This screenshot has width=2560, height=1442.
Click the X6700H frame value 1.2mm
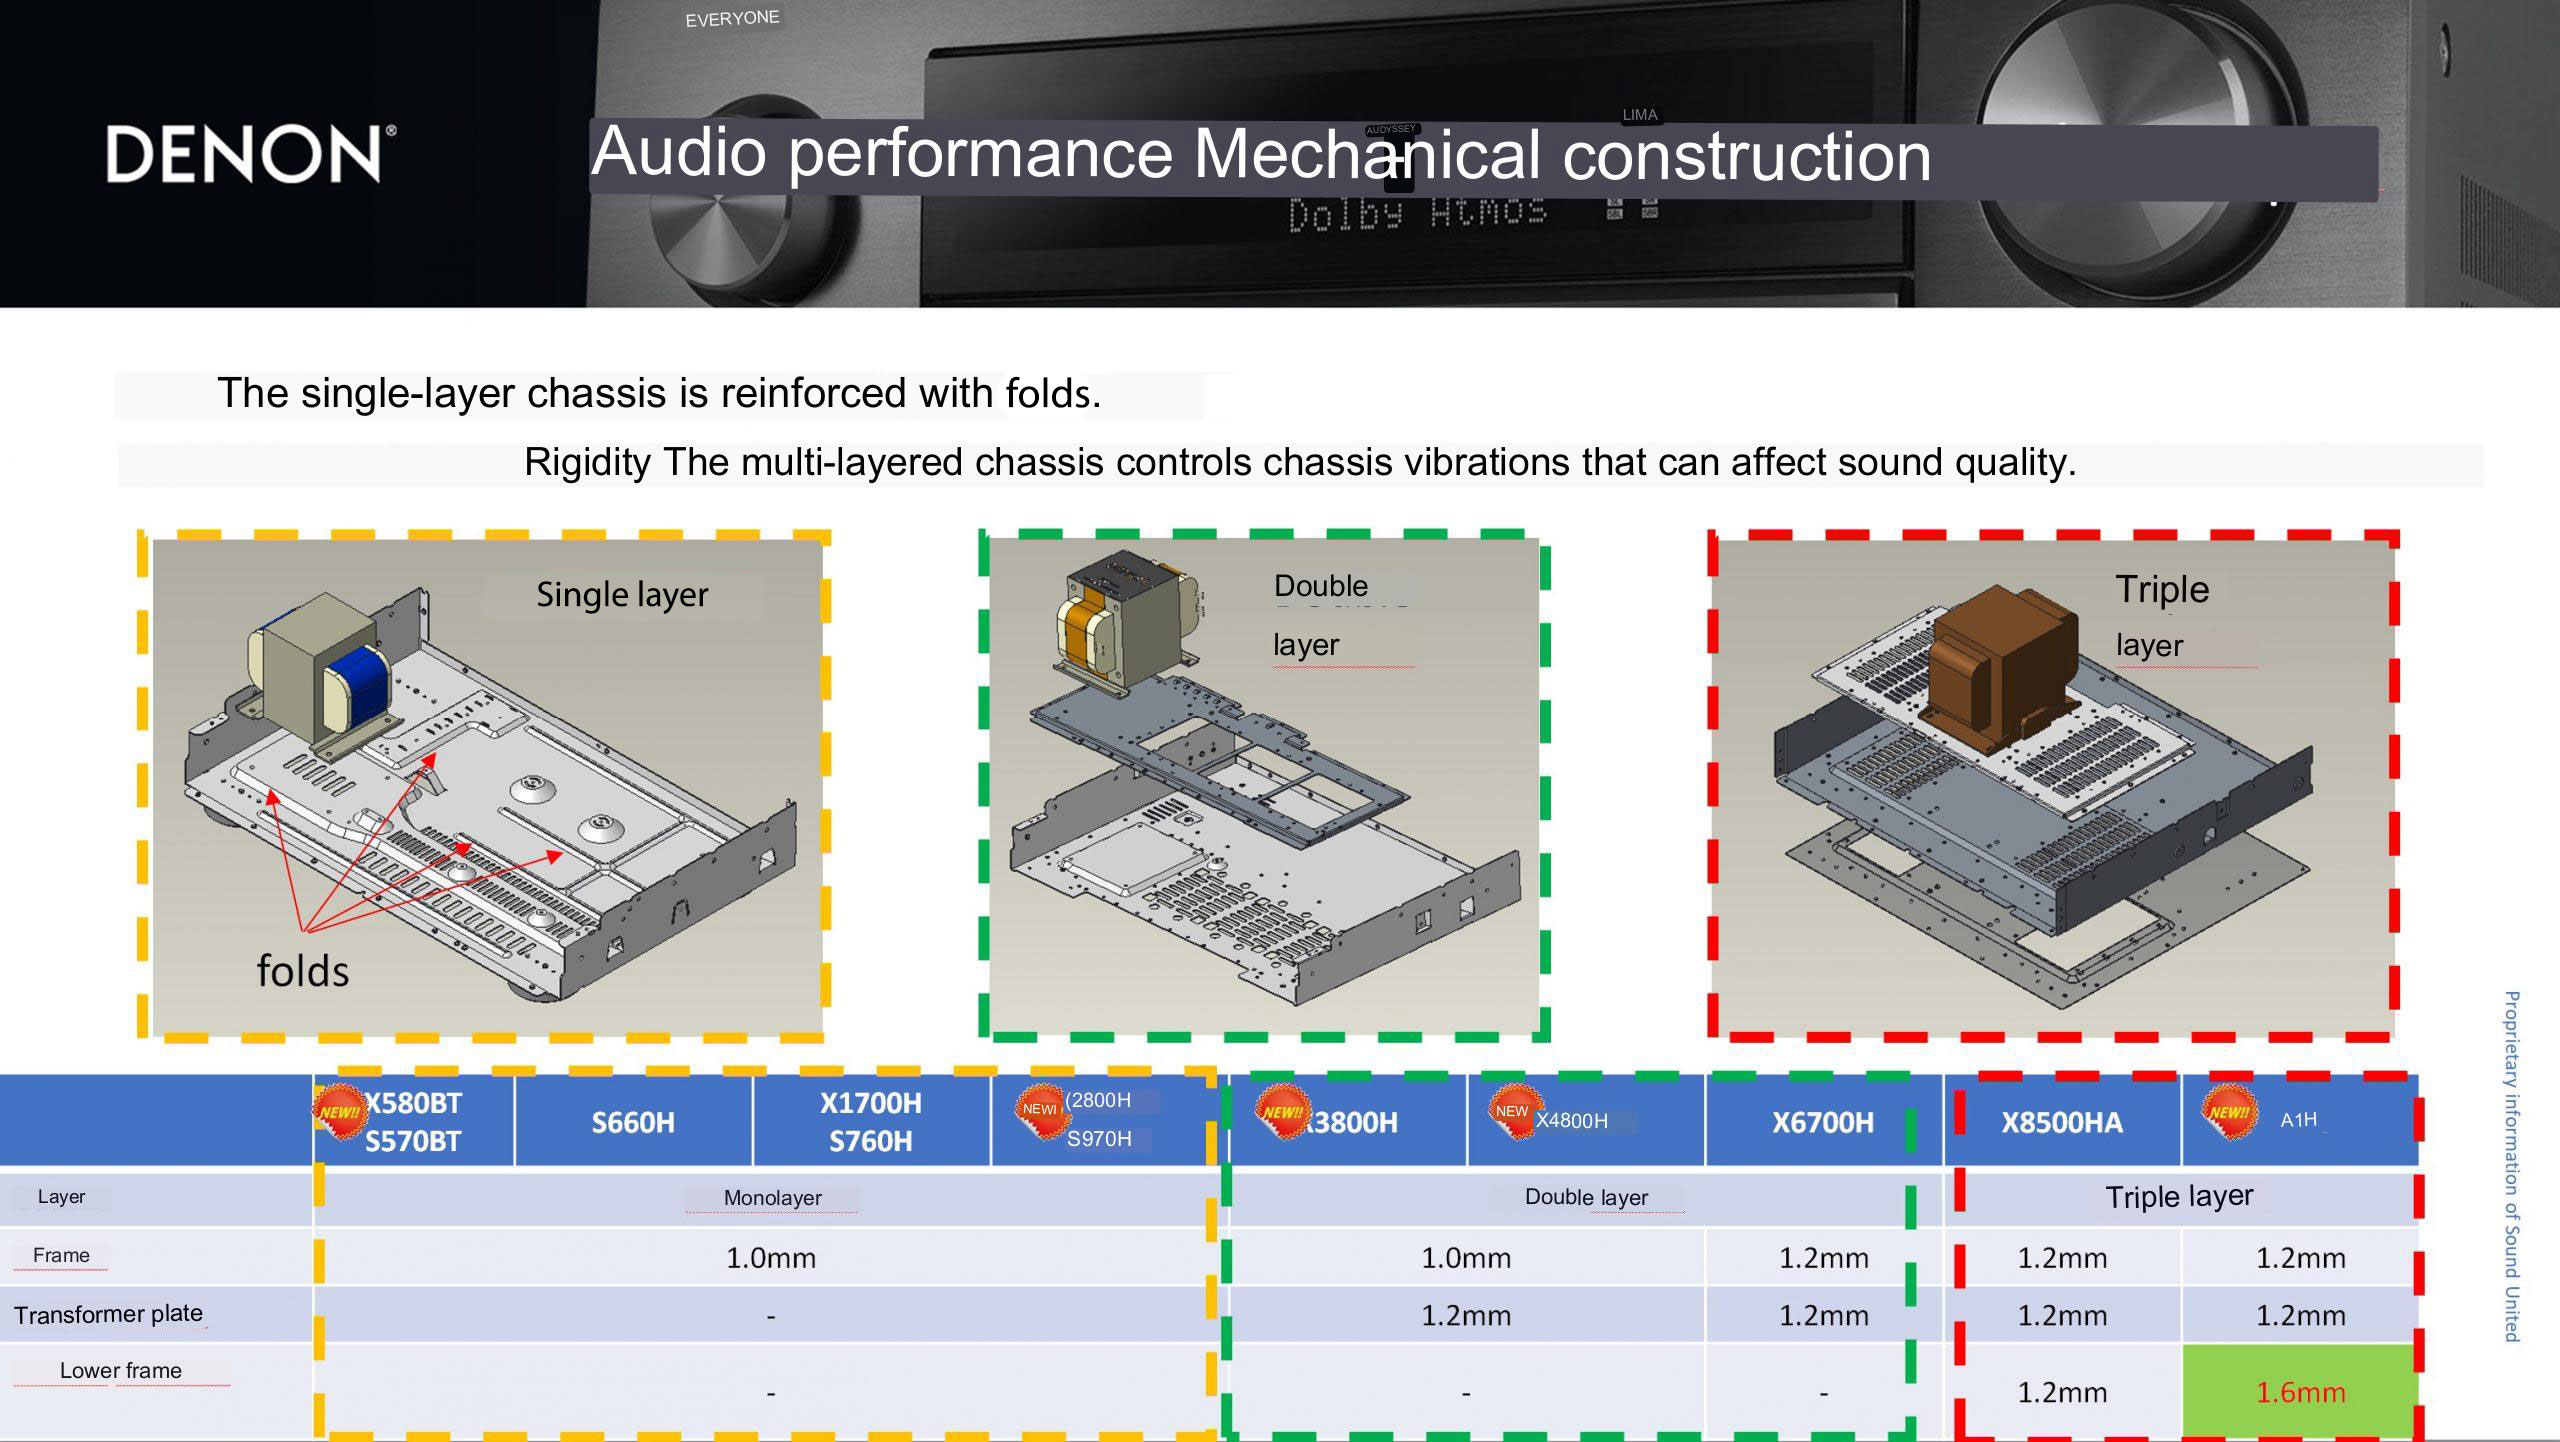click(1823, 1258)
